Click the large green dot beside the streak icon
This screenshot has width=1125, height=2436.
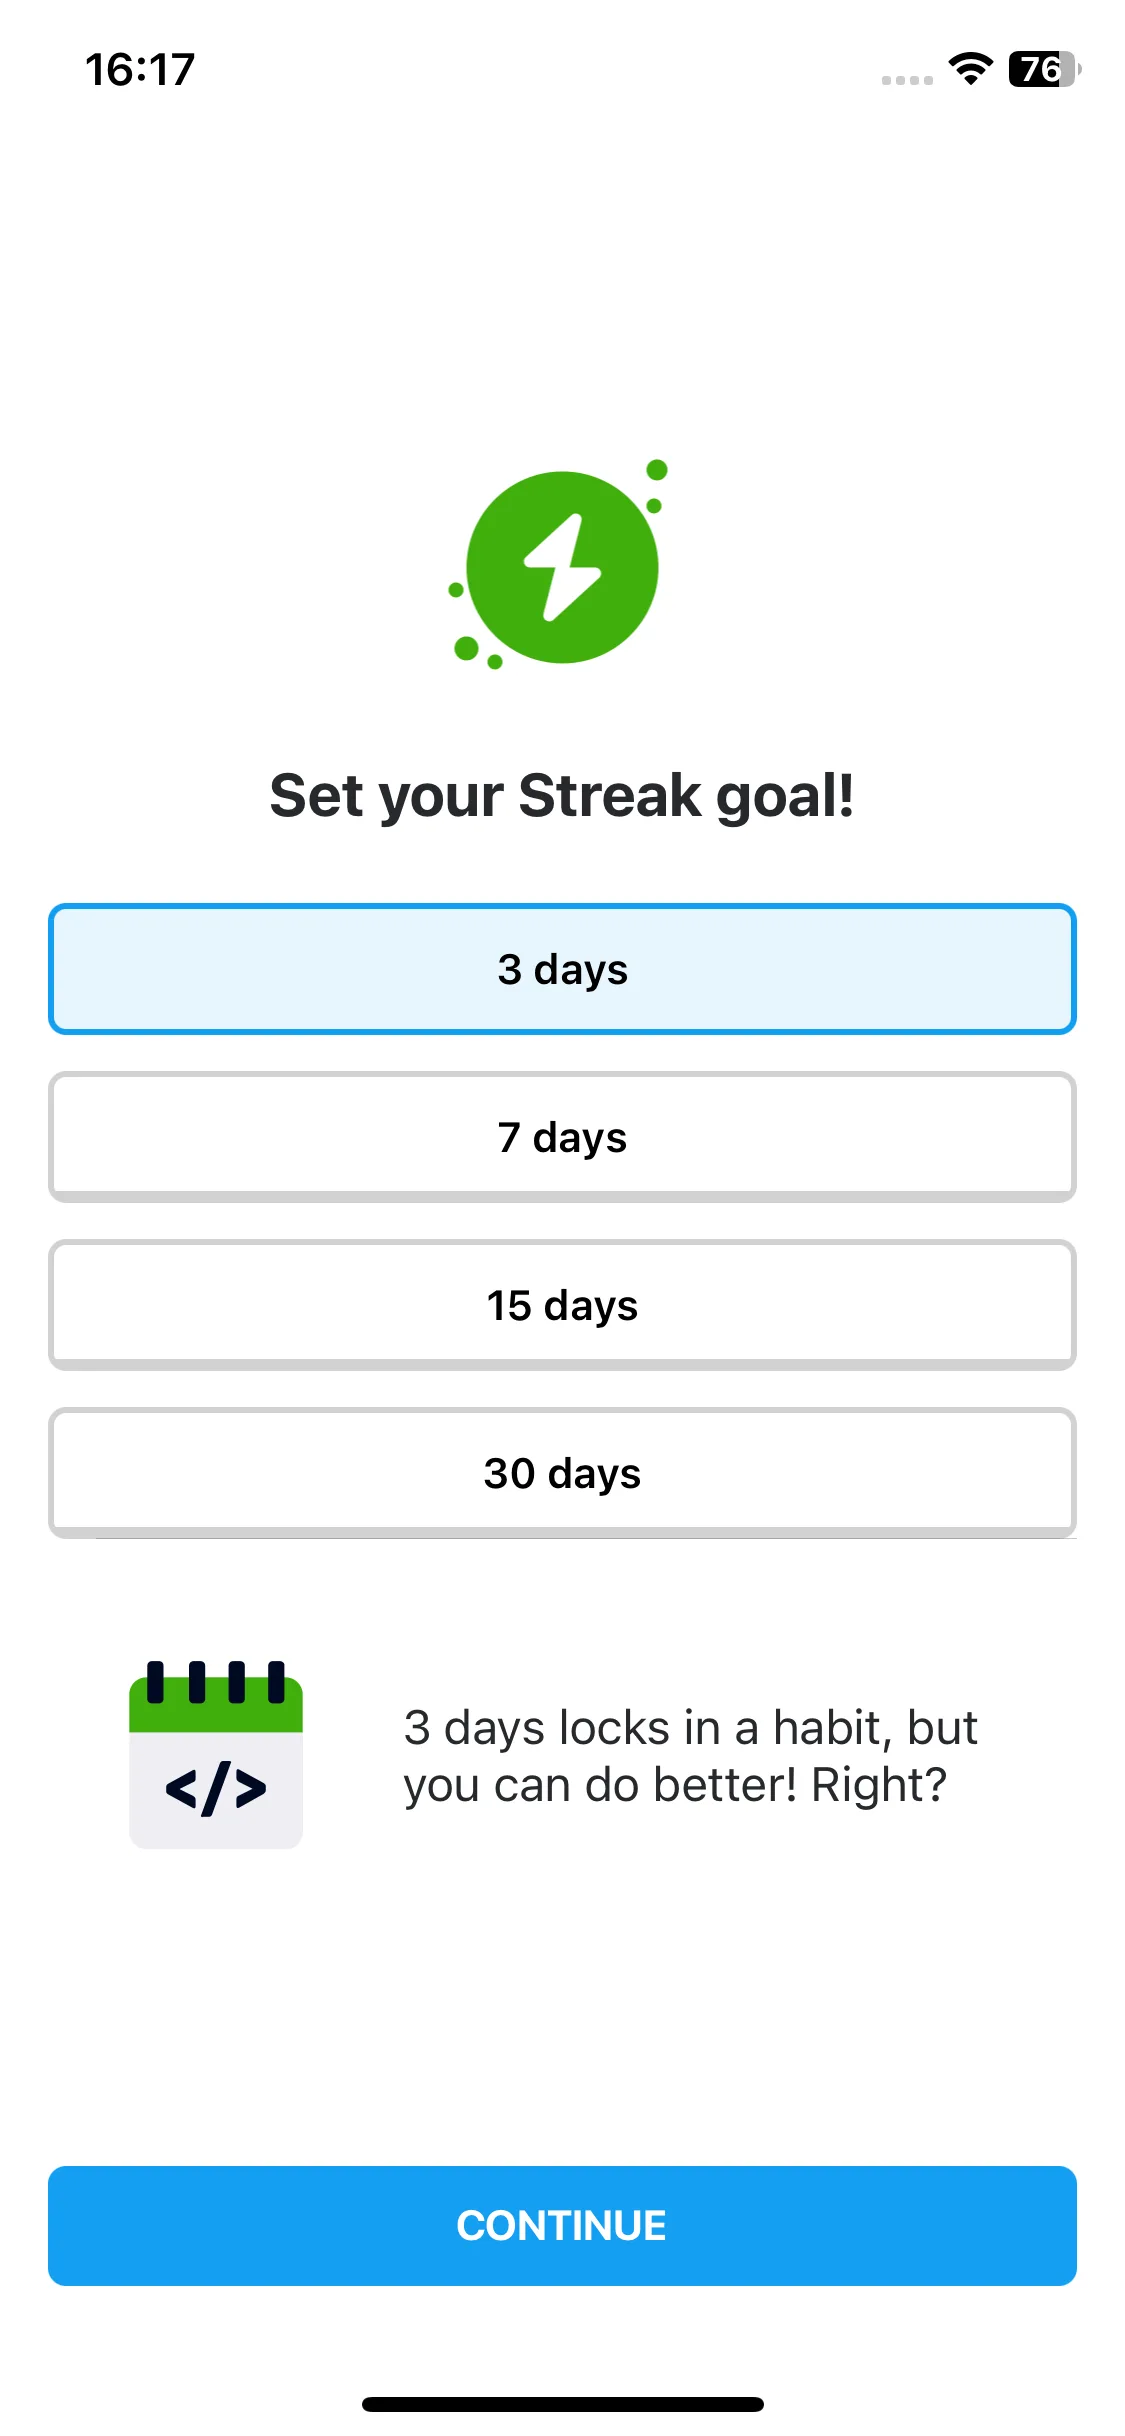click(x=466, y=648)
